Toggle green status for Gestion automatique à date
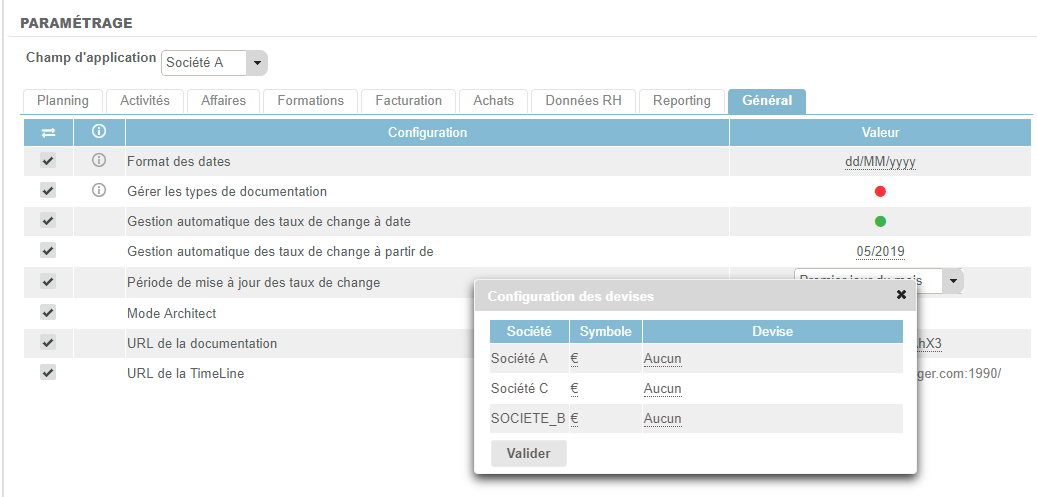This screenshot has width=1037, height=497. pyautogui.click(x=880, y=222)
